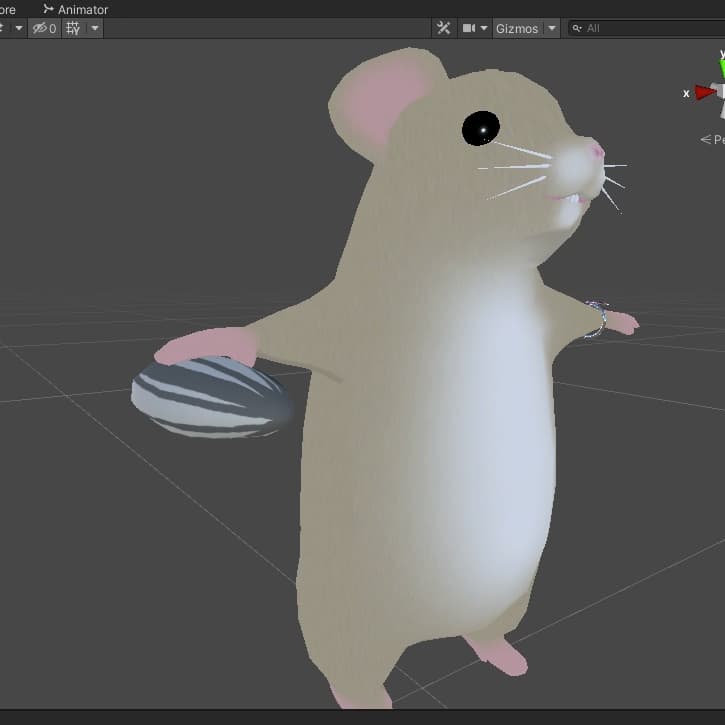Click the component editor tools icon

coord(444,28)
